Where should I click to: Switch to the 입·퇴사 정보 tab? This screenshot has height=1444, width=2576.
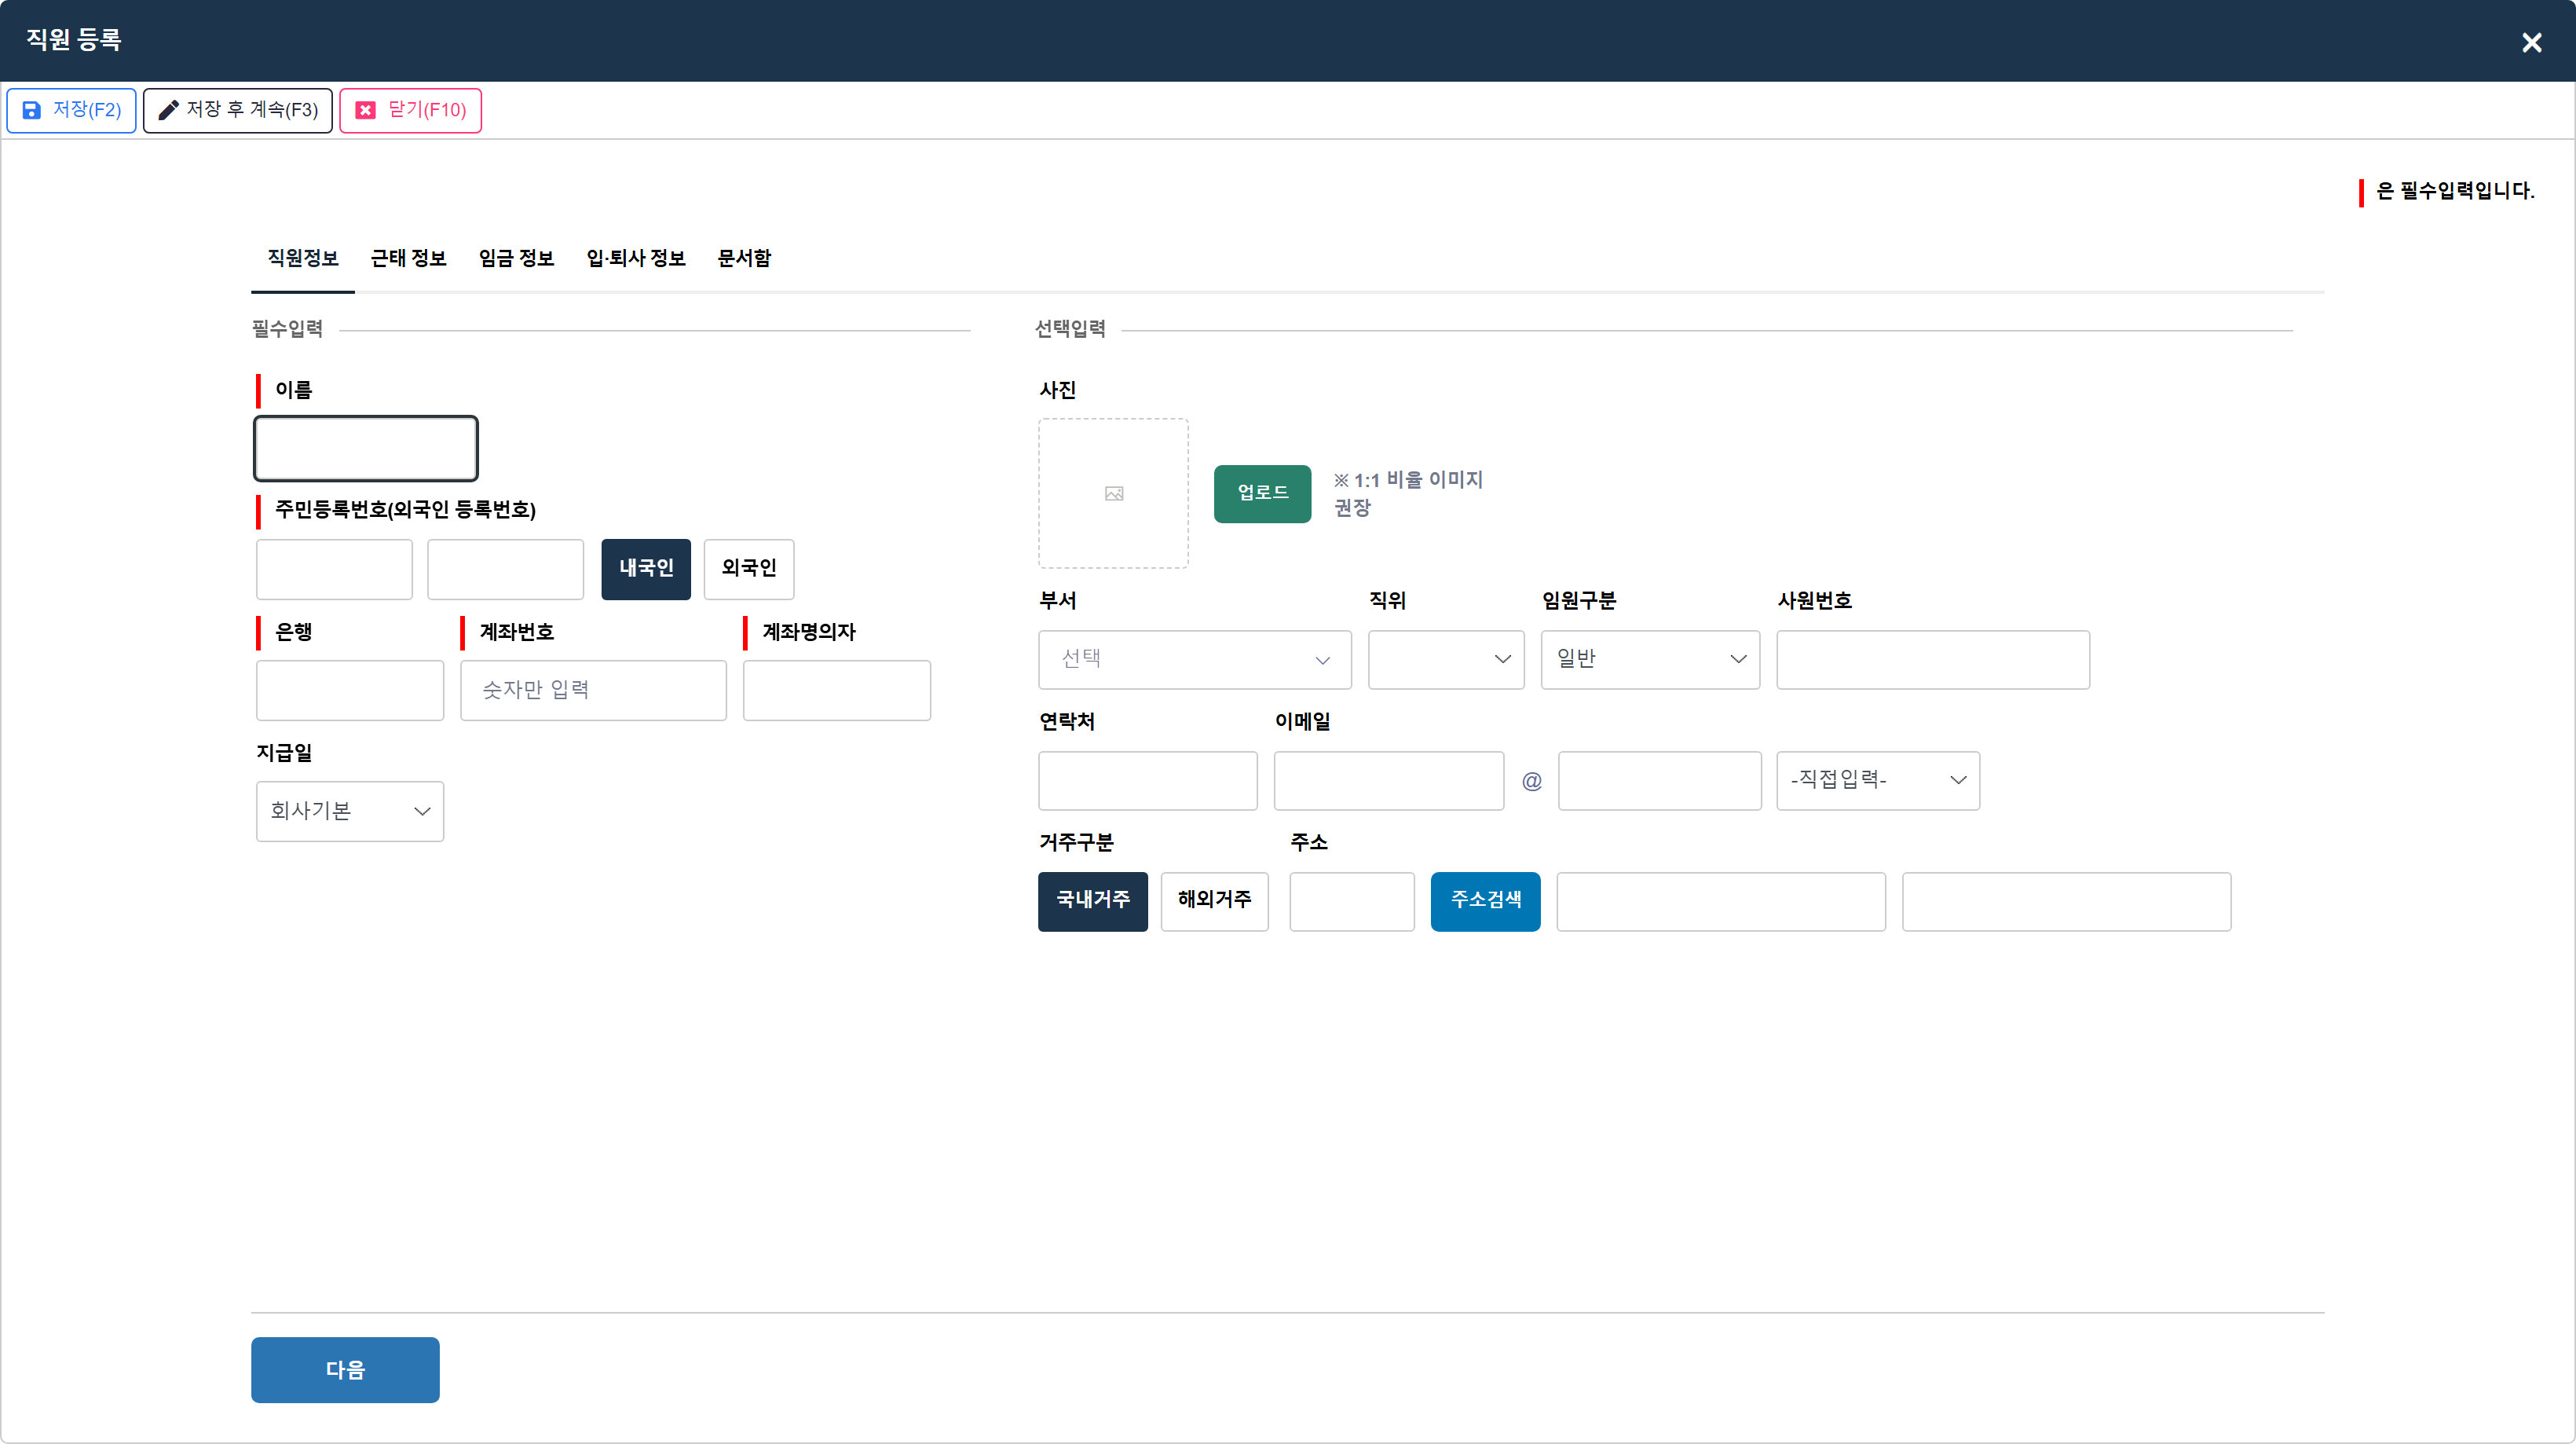[636, 258]
